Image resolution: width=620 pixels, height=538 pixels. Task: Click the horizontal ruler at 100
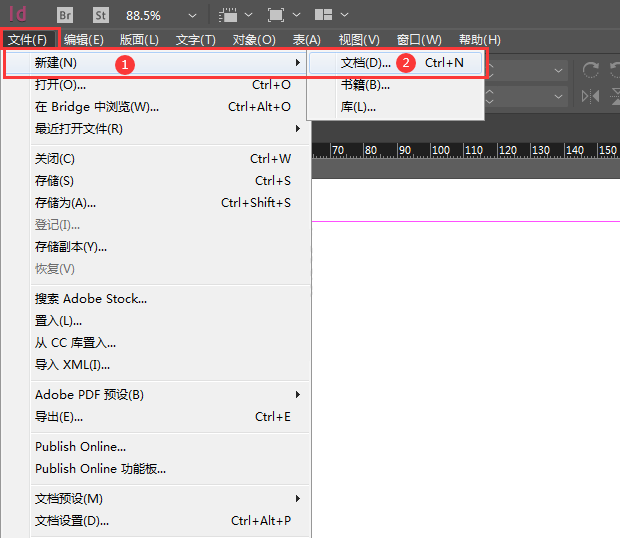pos(440,151)
